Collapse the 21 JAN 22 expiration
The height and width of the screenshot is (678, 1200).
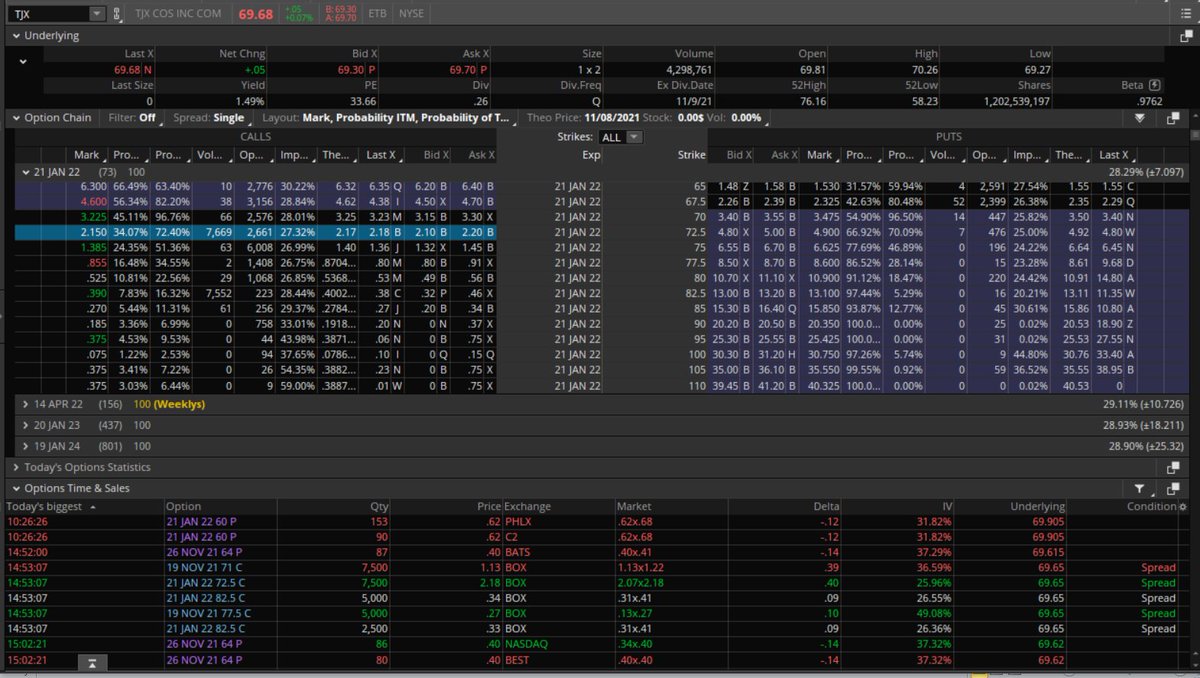coord(26,172)
